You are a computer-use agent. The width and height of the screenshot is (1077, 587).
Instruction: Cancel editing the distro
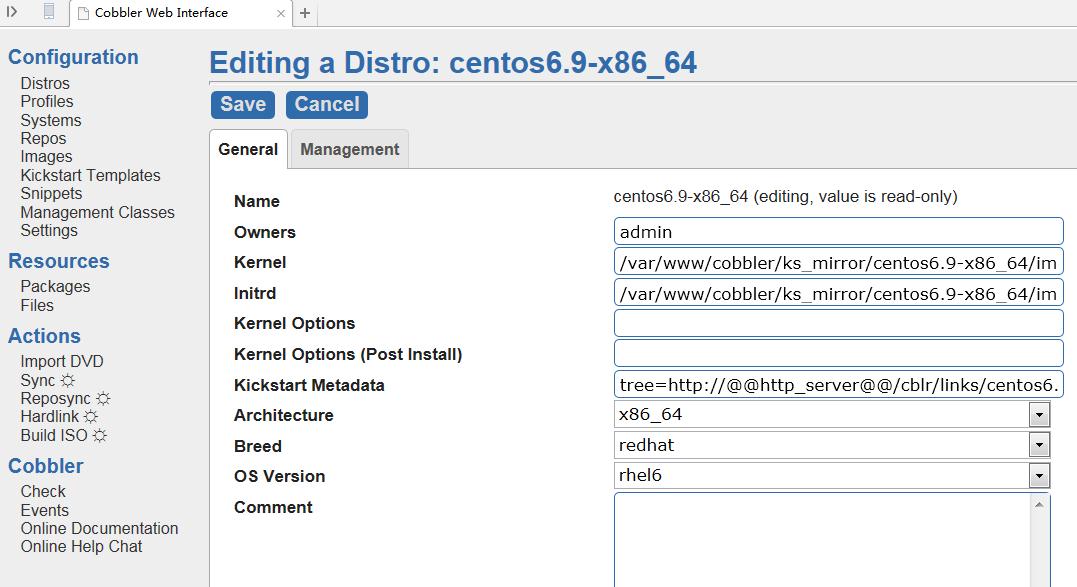pyautogui.click(x=327, y=104)
